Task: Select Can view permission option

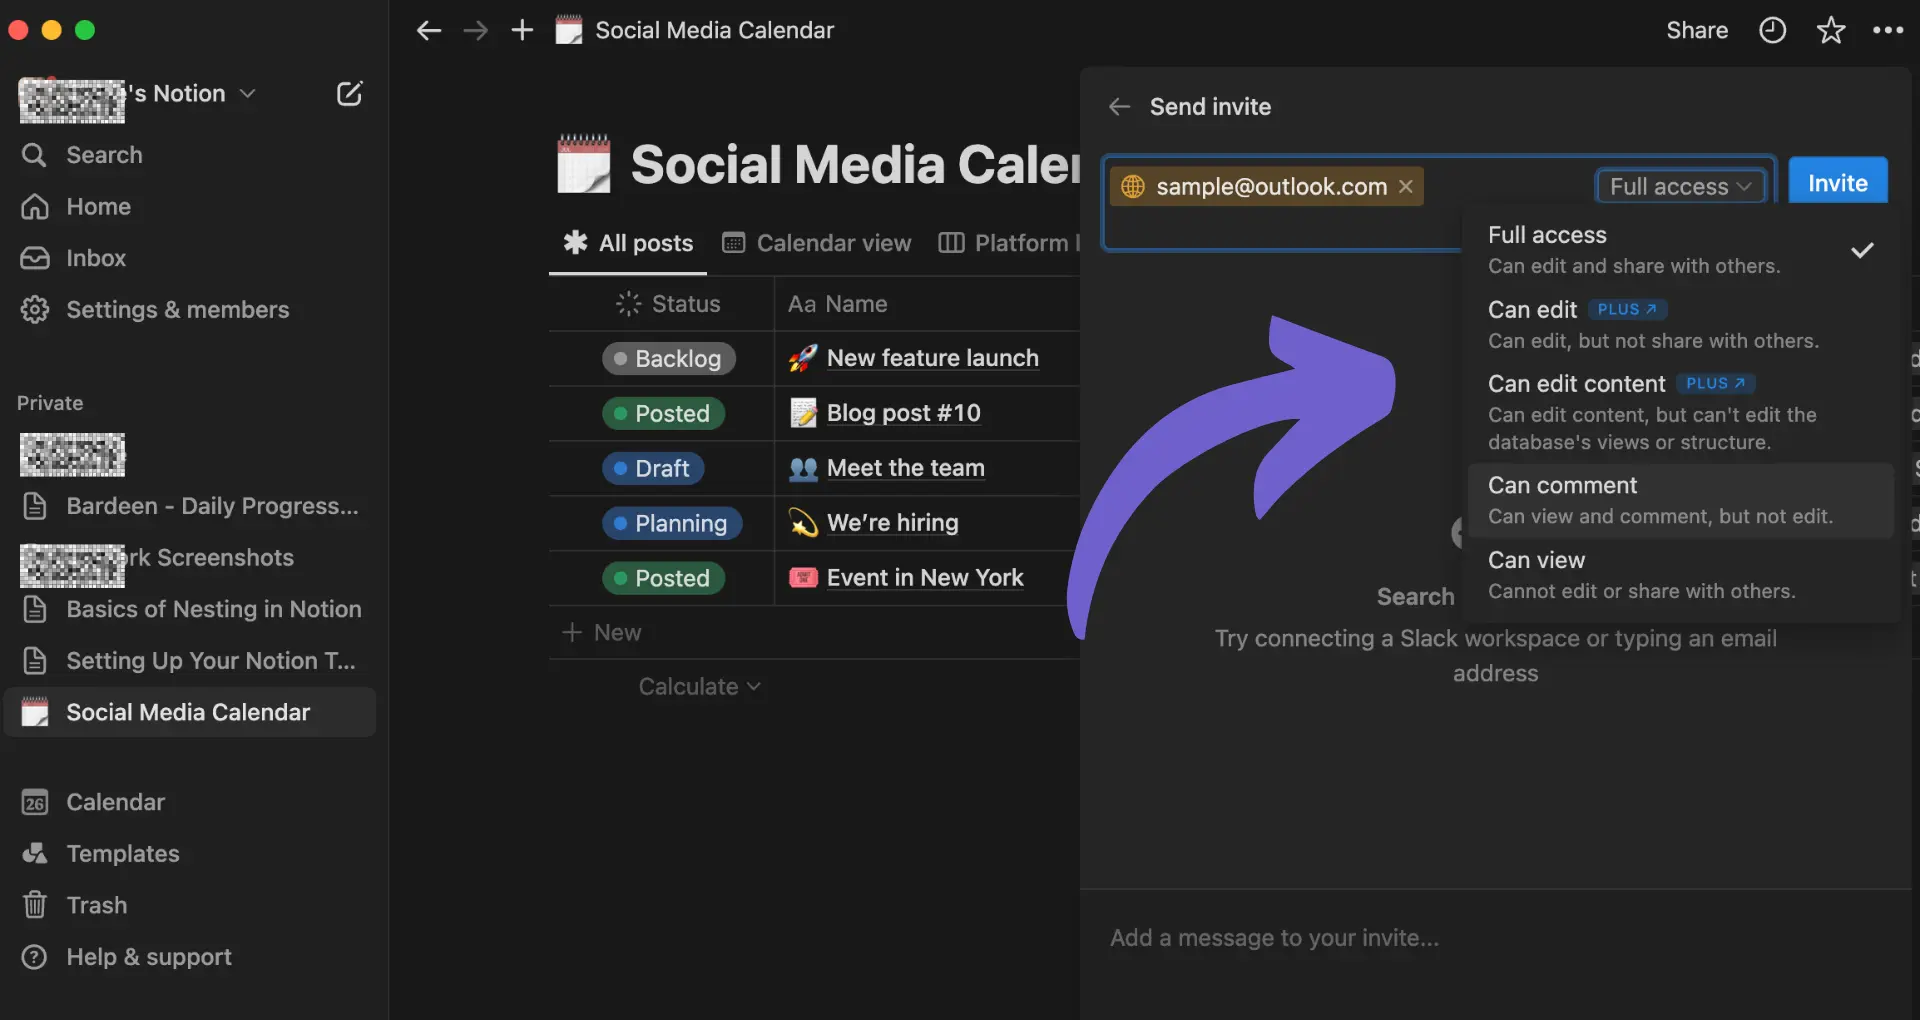Action: (x=1682, y=575)
